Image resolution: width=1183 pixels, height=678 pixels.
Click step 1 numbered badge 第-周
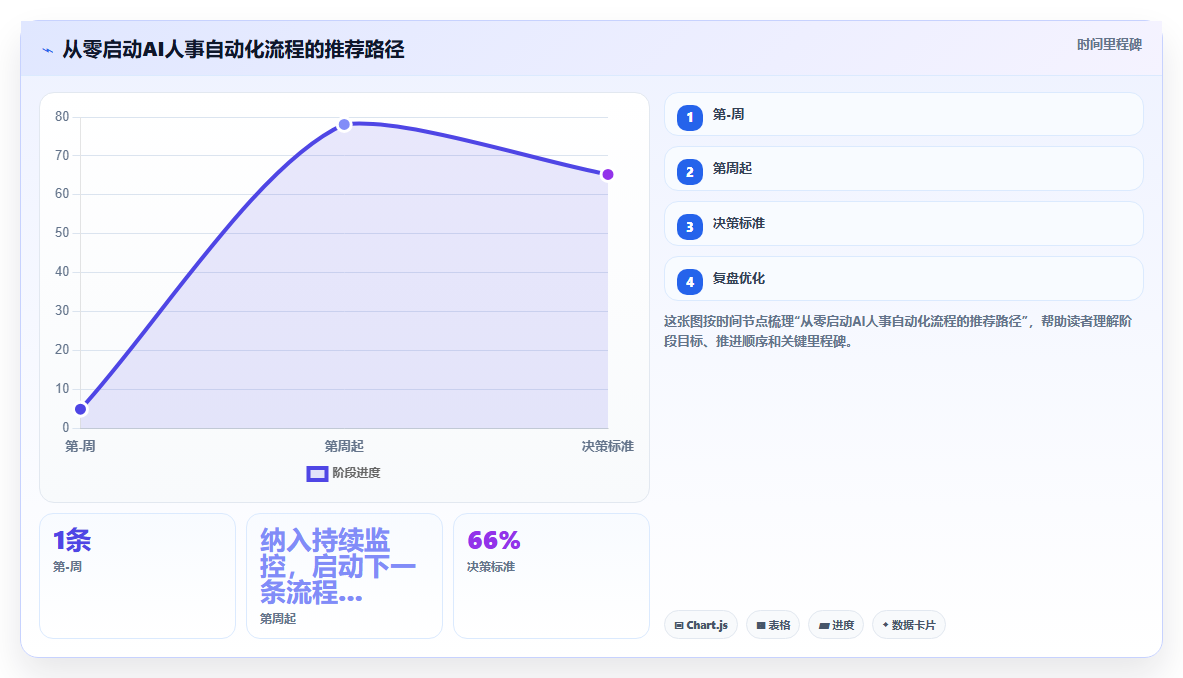(690, 118)
